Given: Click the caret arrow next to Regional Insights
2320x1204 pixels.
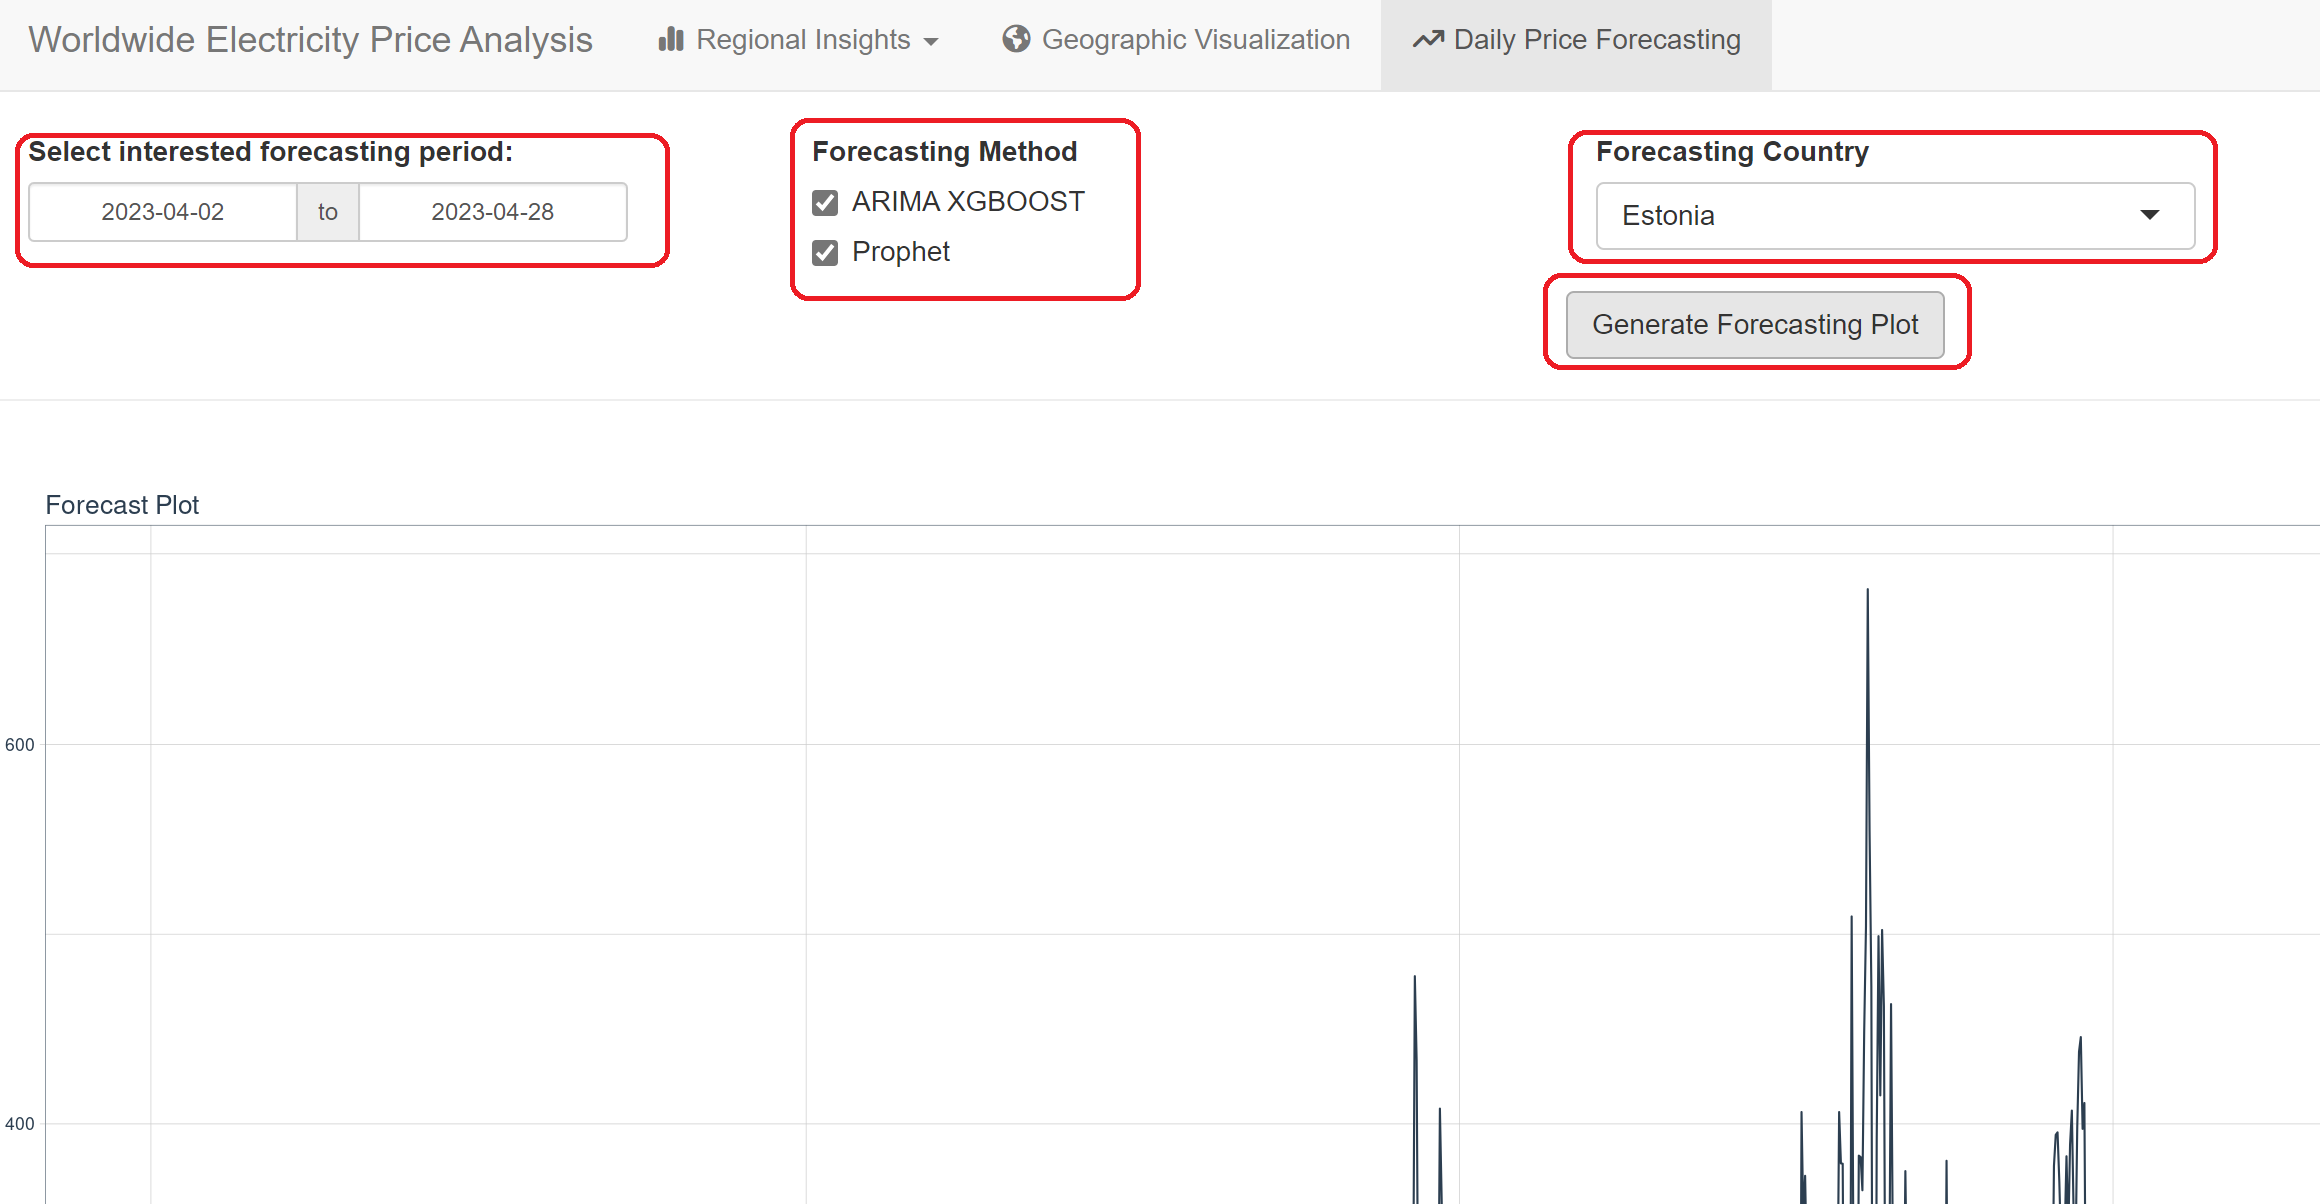Looking at the screenshot, I should pyautogui.click(x=931, y=42).
